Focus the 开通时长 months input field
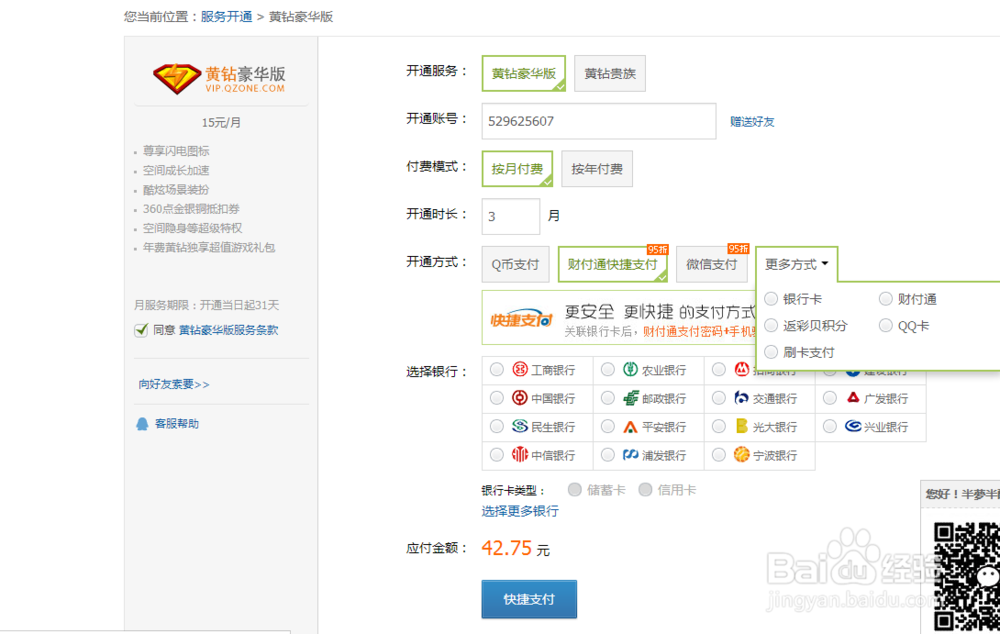 (x=511, y=216)
